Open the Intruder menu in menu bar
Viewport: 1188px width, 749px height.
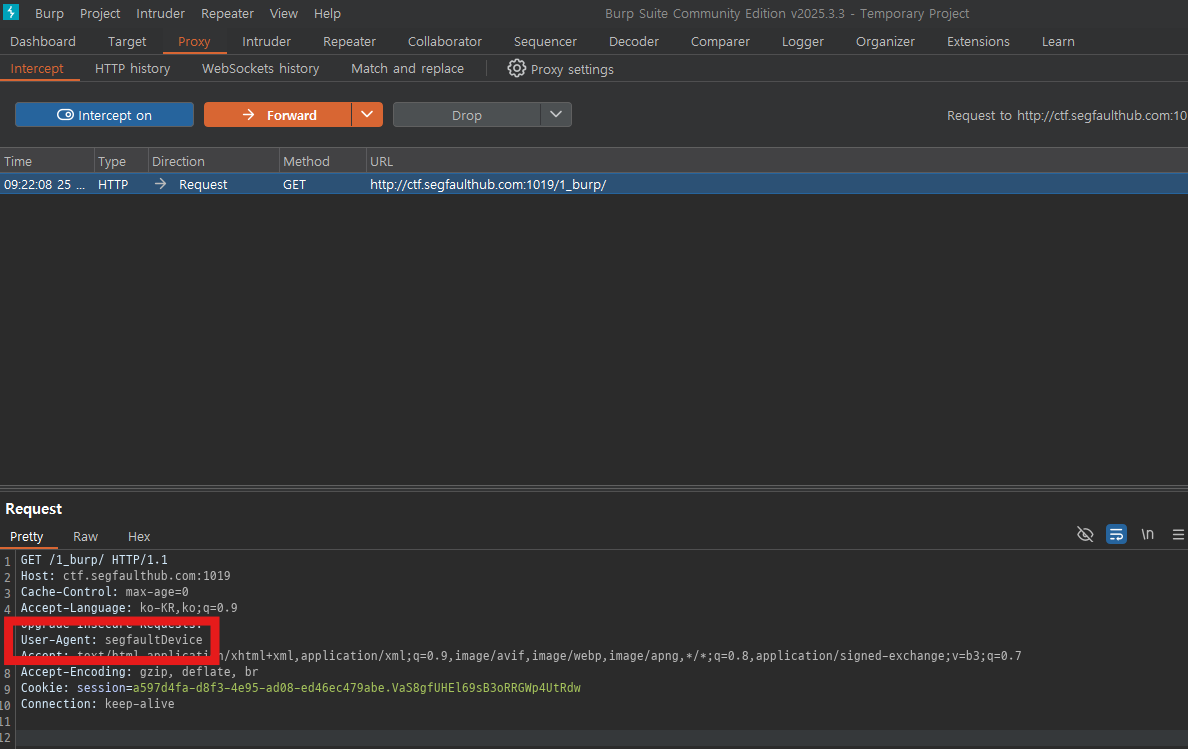tap(161, 14)
